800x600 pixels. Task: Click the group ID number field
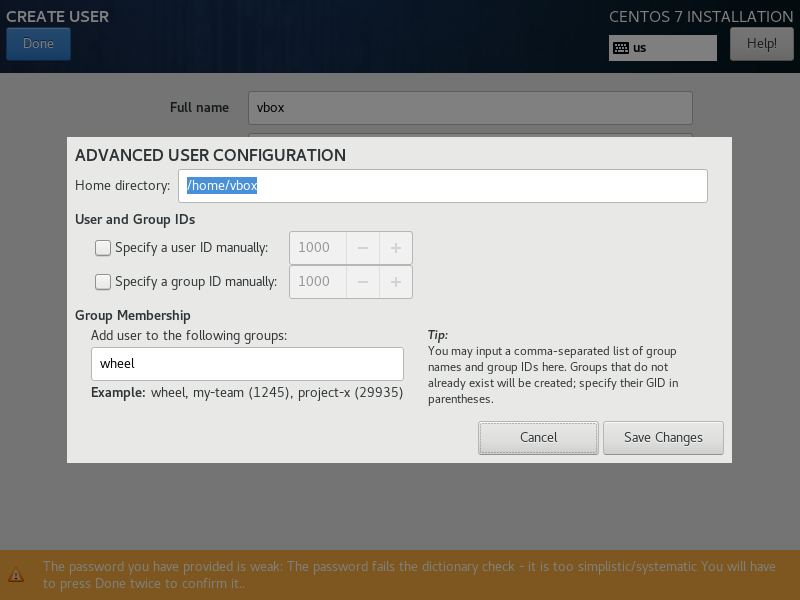[x=318, y=282]
